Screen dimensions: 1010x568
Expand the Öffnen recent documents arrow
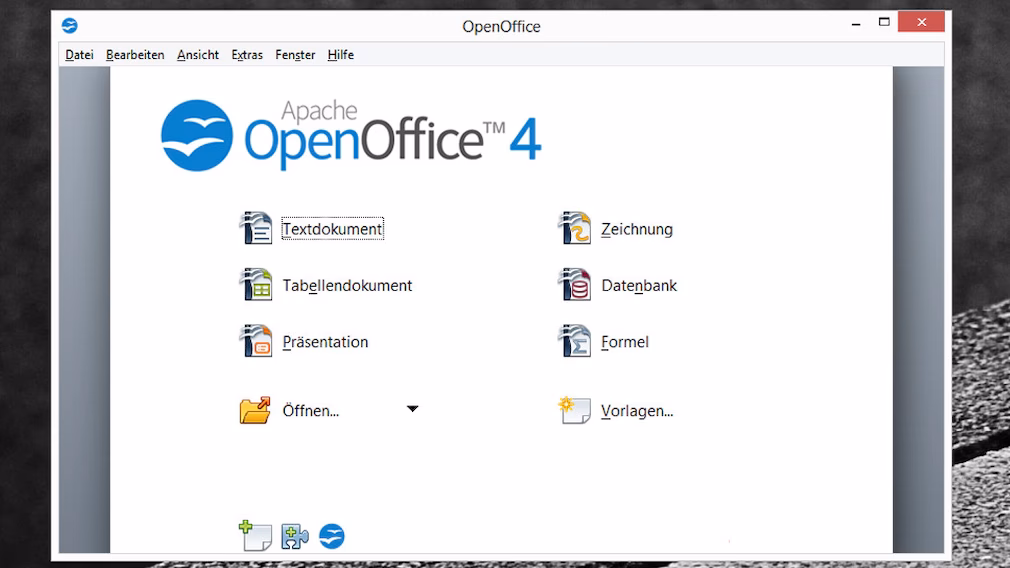(x=412, y=409)
